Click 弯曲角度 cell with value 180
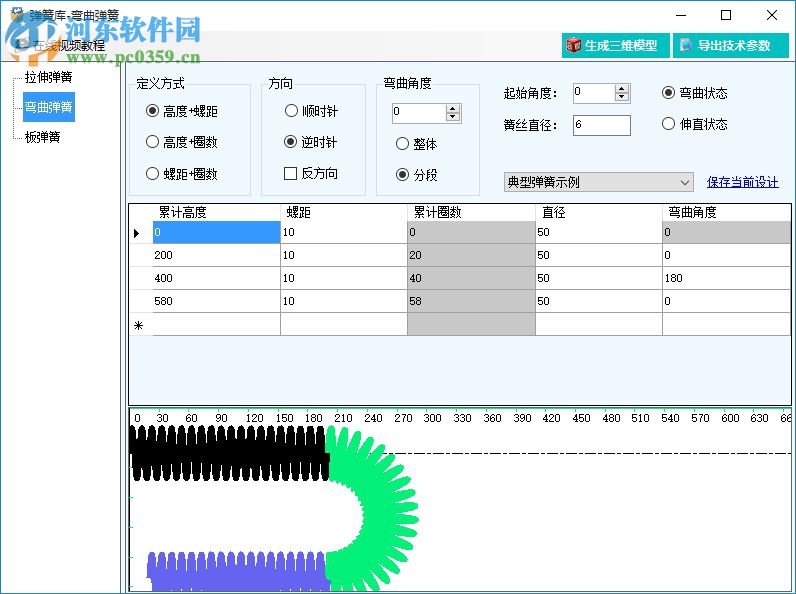 click(x=726, y=278)
